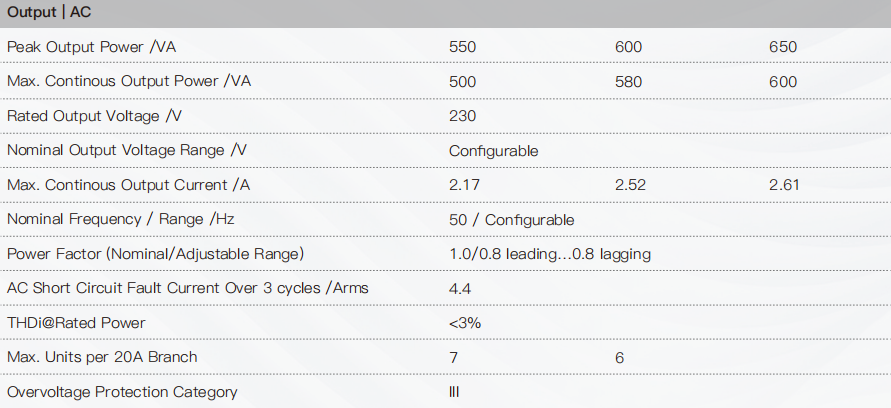The image size is (891, 408).
Task: Select the THDi@Rated Power label
Action: tap(76, 323)
